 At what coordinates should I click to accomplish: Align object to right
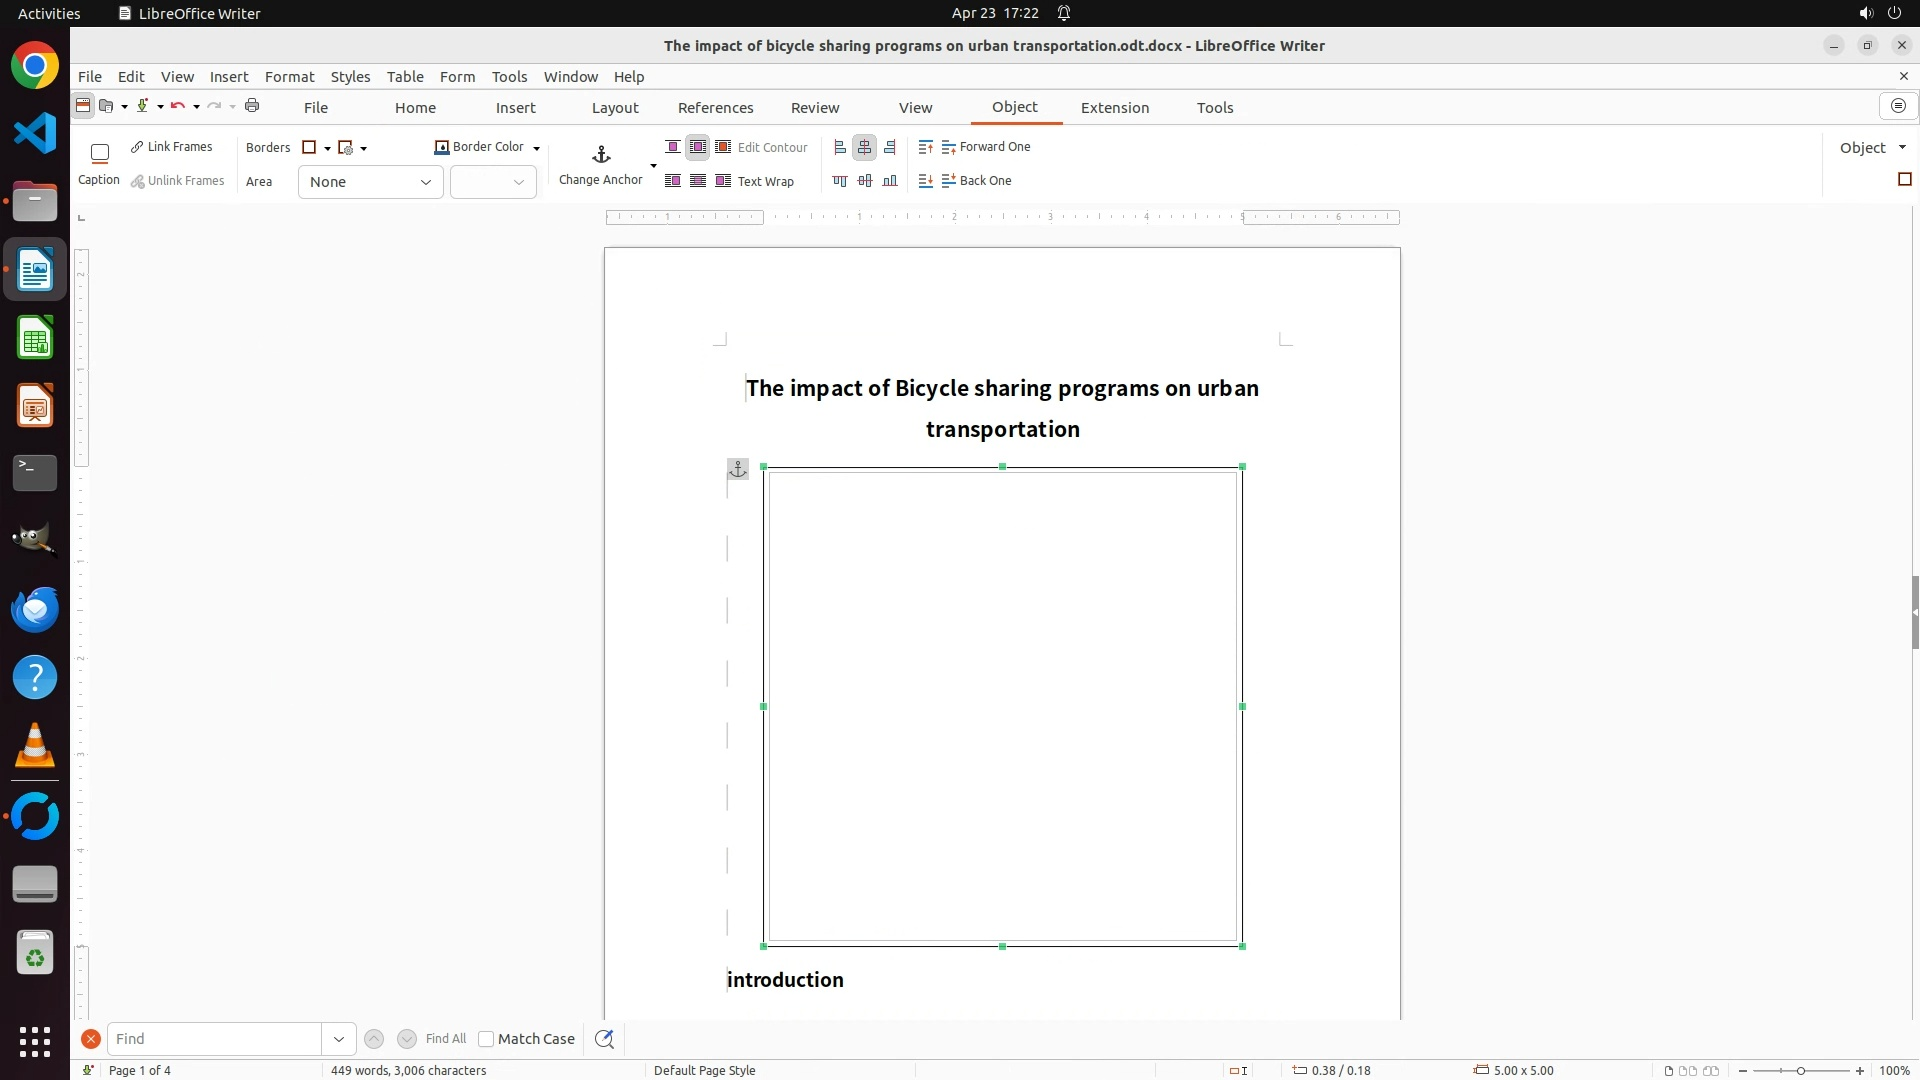pos(890,147)
